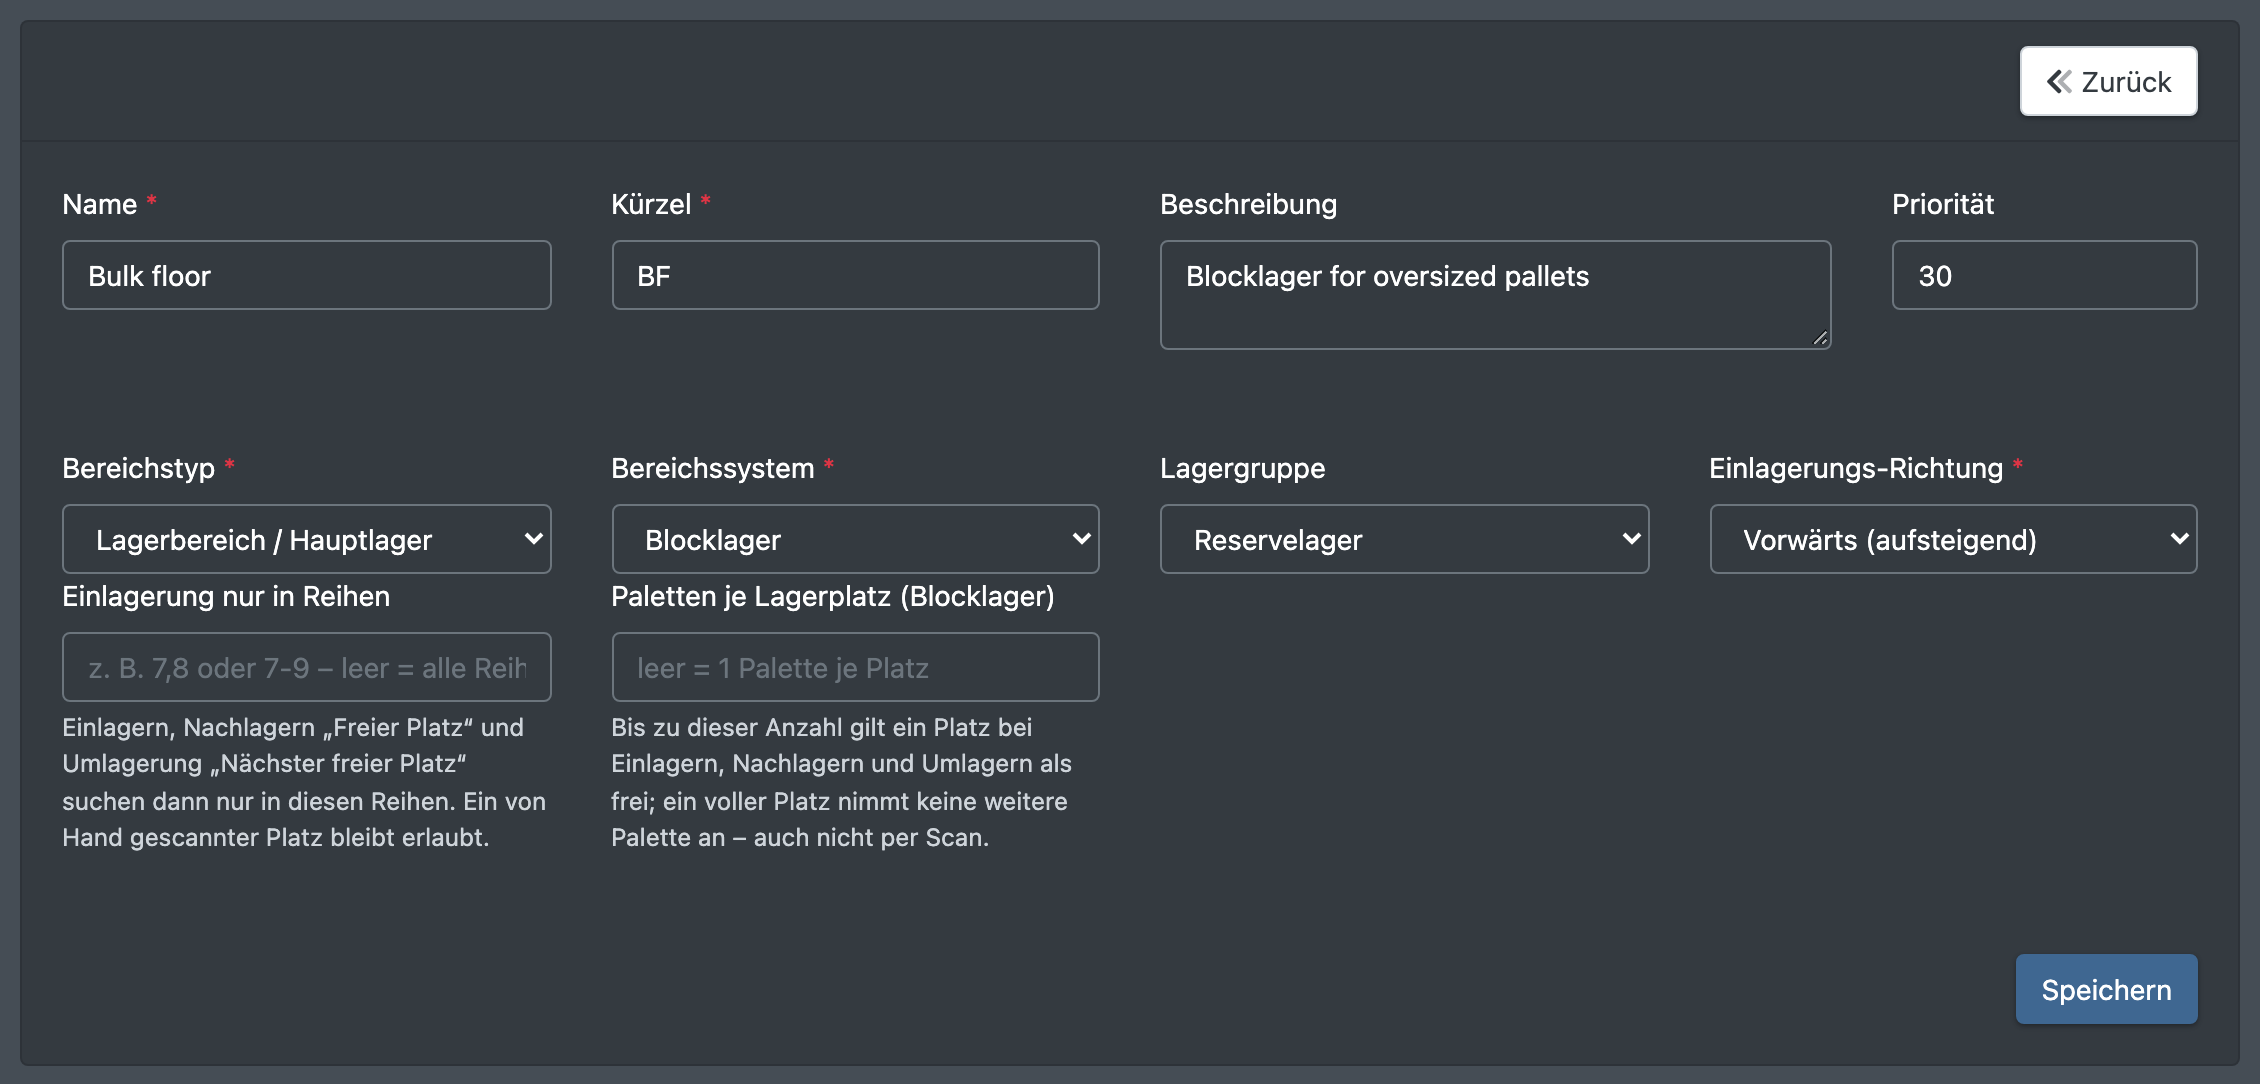Click the Paletten je Lagerplatz (Blocklager) label
This screenshot has width=2260, height=1084.
(833, 596)
